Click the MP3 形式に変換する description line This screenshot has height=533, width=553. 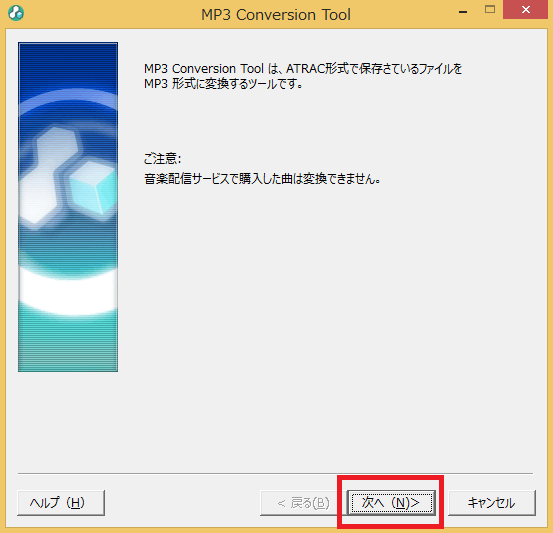coord(223,84)
